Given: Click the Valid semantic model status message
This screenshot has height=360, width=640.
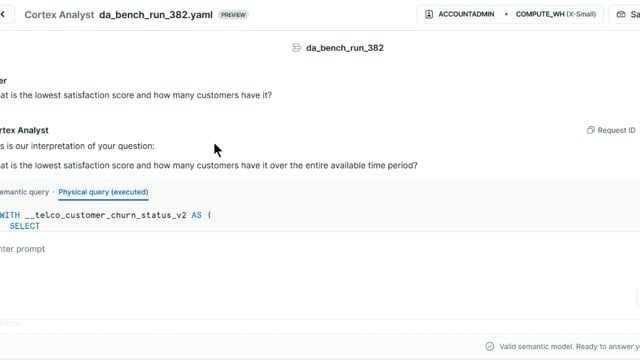Looking at the screenshot, I should click(569, 347).
